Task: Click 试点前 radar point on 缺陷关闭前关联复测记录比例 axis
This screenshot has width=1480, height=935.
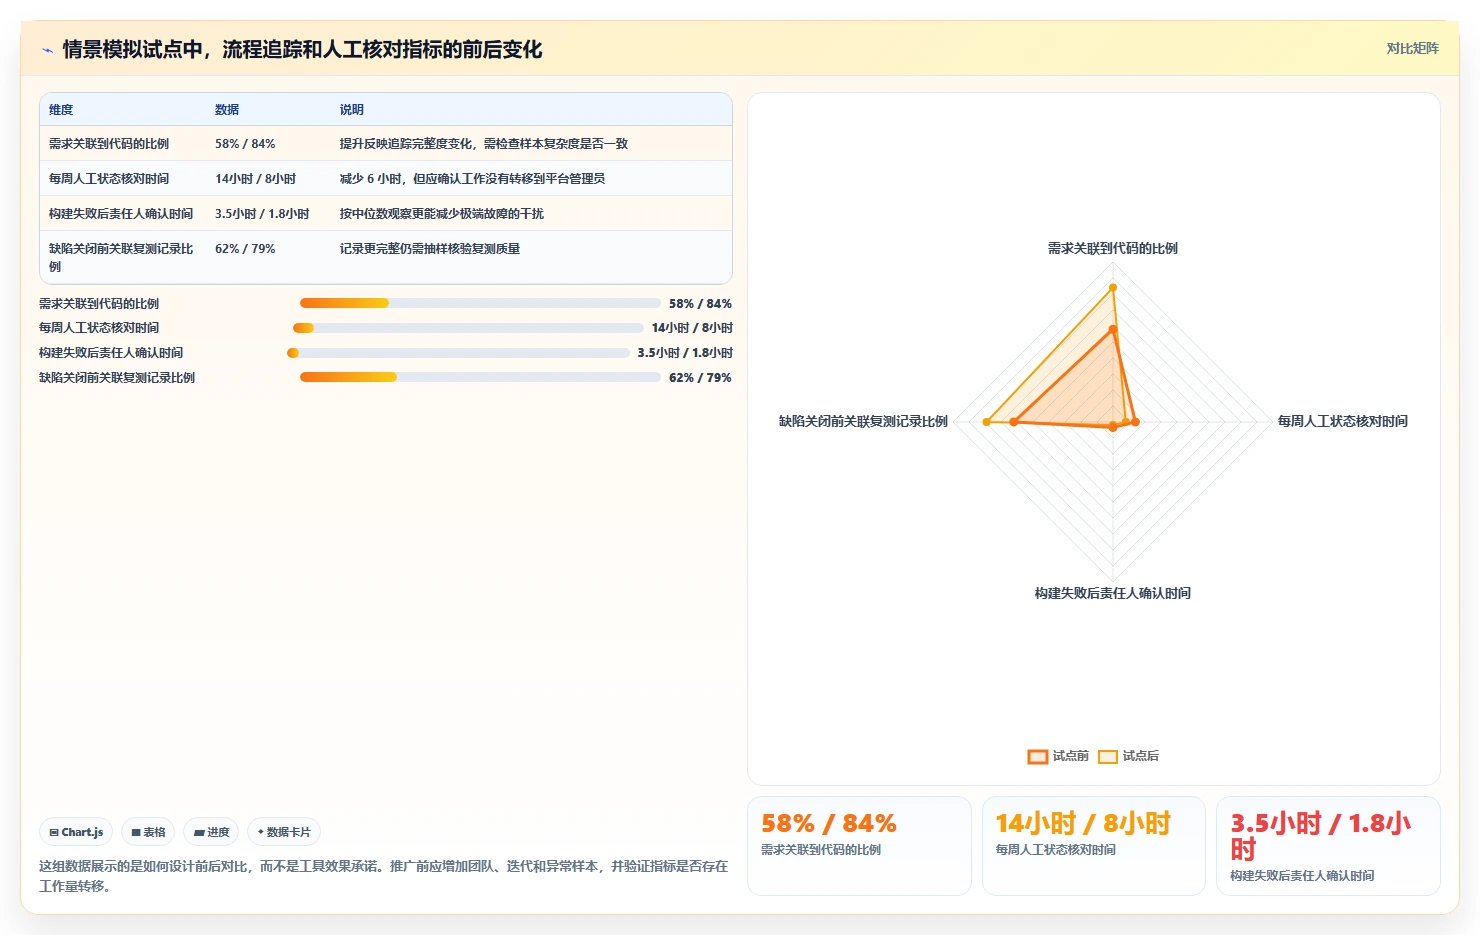Action: pyautogui.click(x=1014, y=422)
